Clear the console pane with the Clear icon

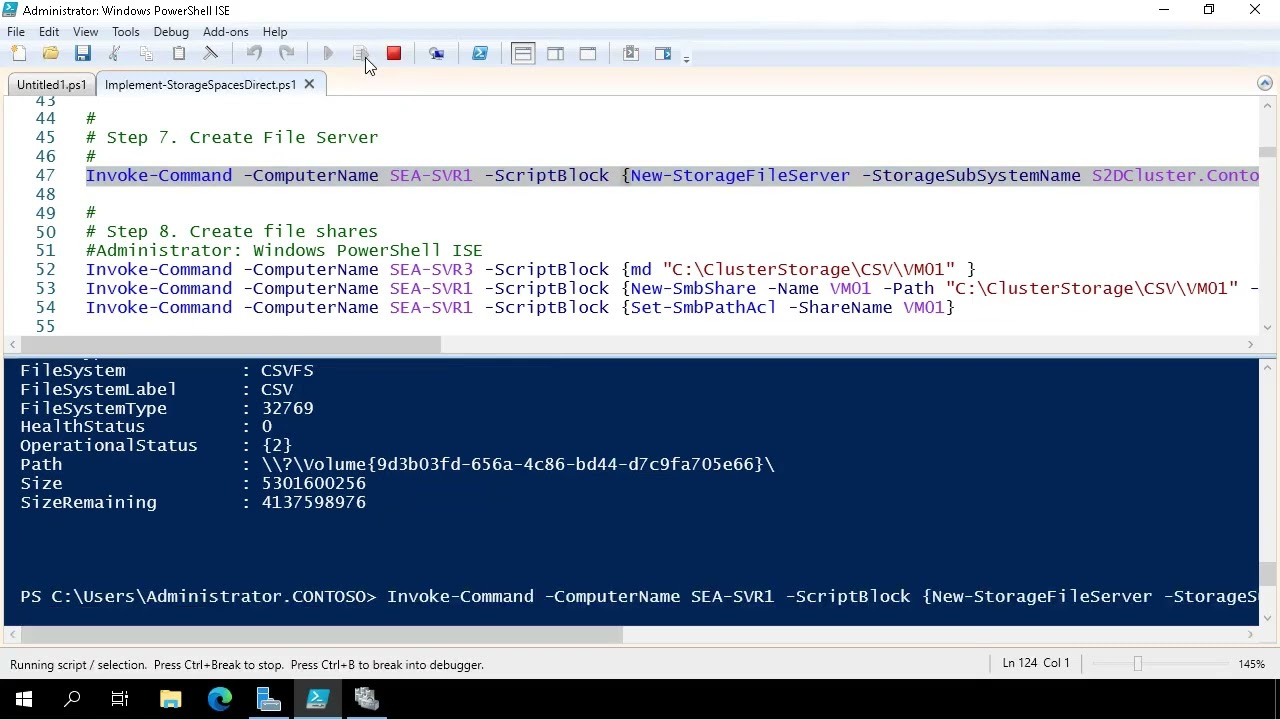pyautogui.click(x=211, y=54)
